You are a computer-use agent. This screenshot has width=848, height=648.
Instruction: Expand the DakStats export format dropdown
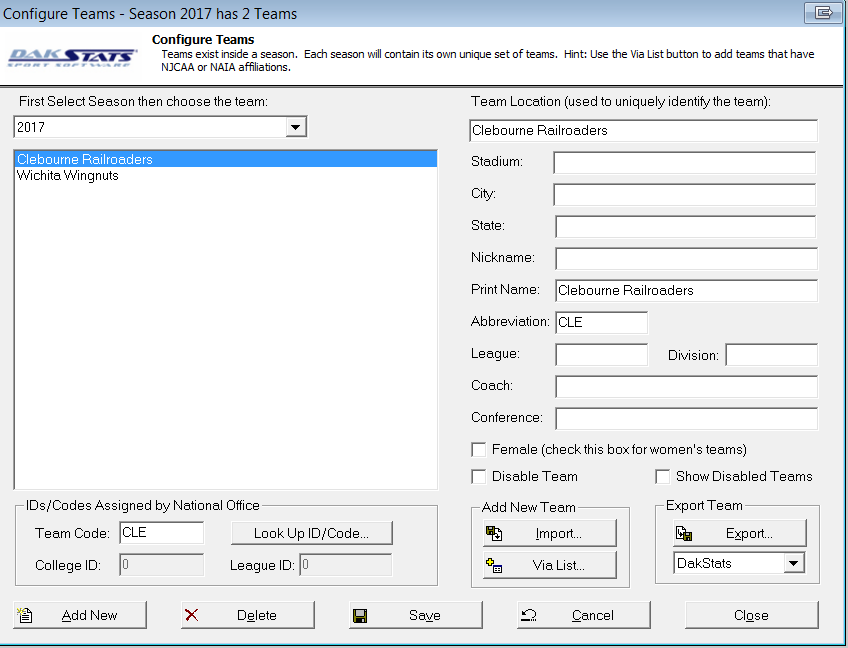pos(794,564)
